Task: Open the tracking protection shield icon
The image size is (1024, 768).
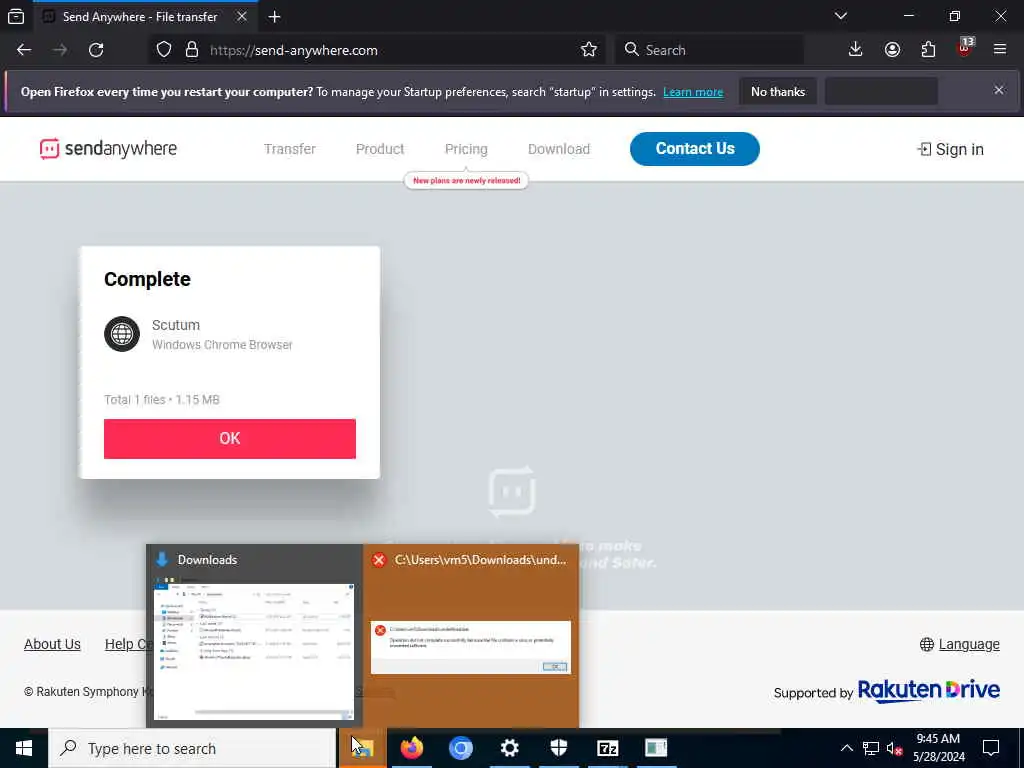Action: click(164, 50)
